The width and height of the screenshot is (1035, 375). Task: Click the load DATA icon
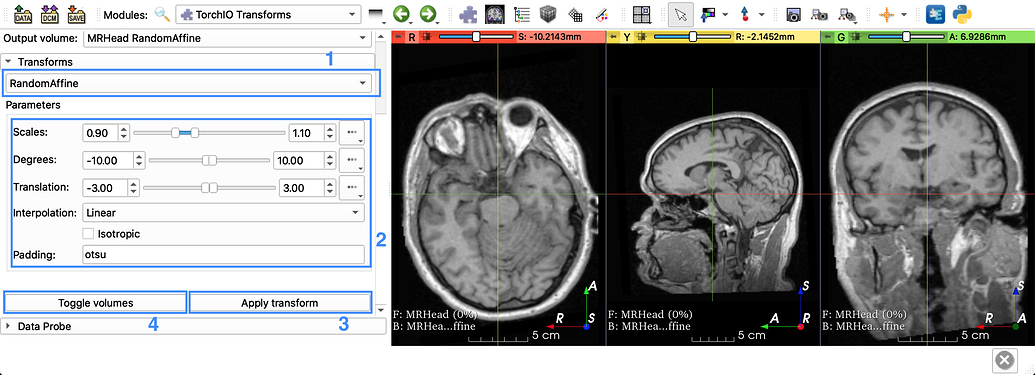click(x=23, y=13)
